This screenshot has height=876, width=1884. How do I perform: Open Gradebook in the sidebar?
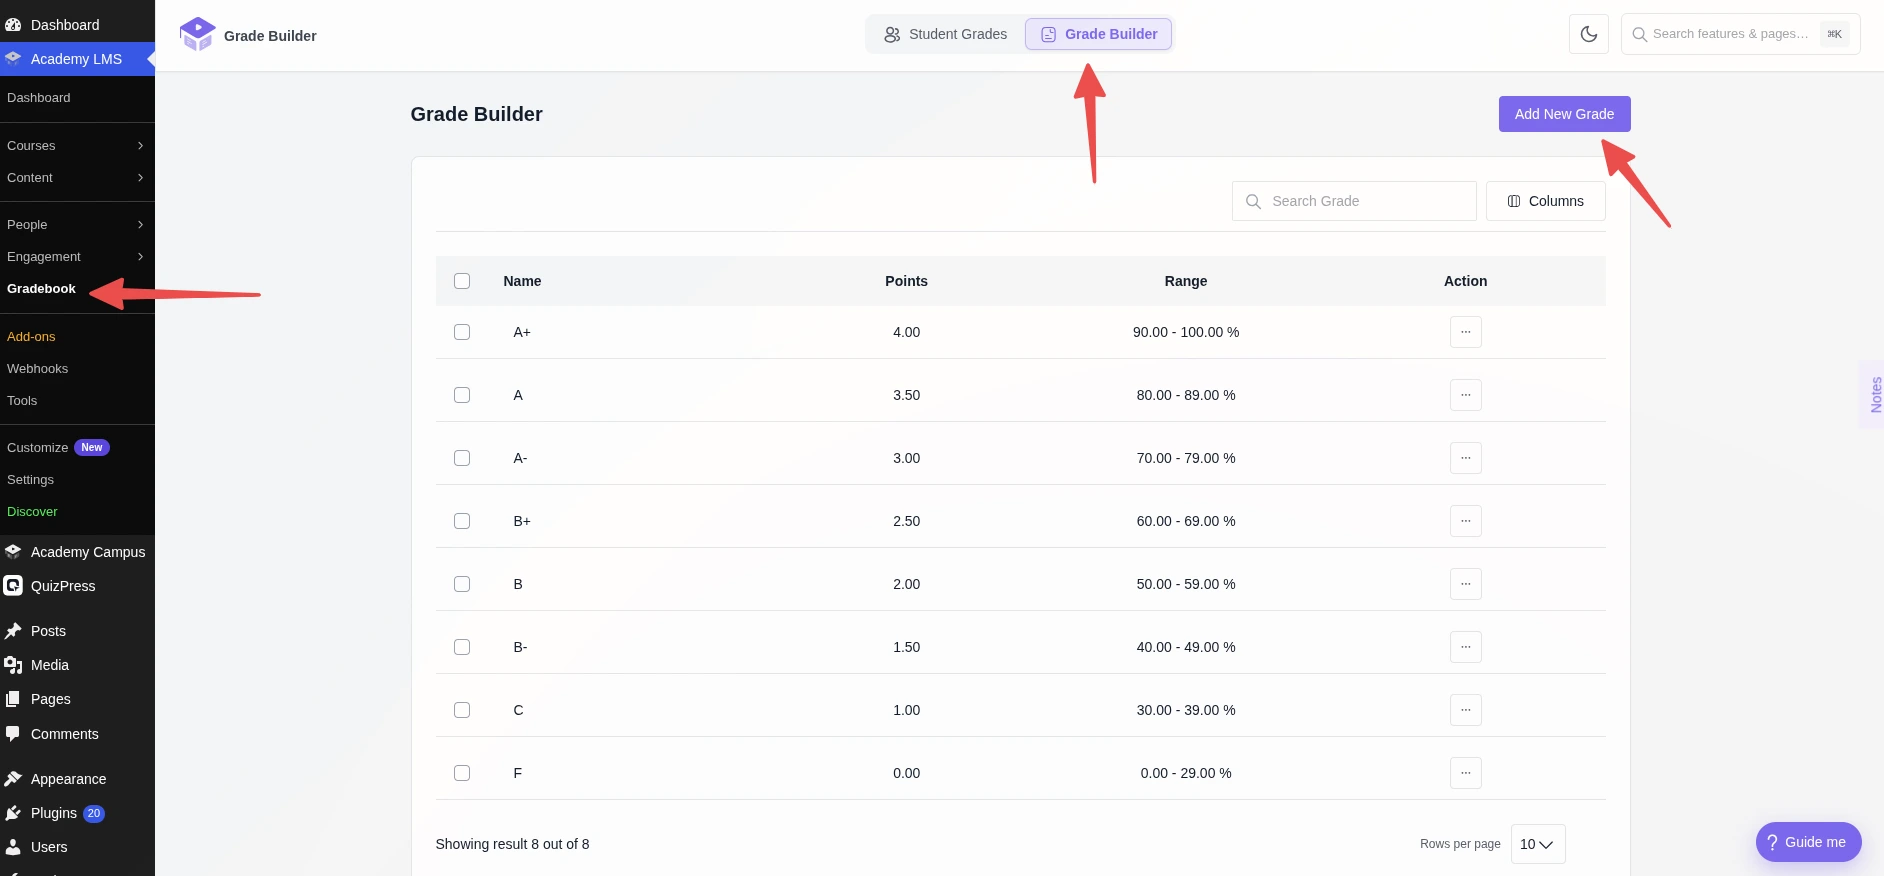(41, 289)
